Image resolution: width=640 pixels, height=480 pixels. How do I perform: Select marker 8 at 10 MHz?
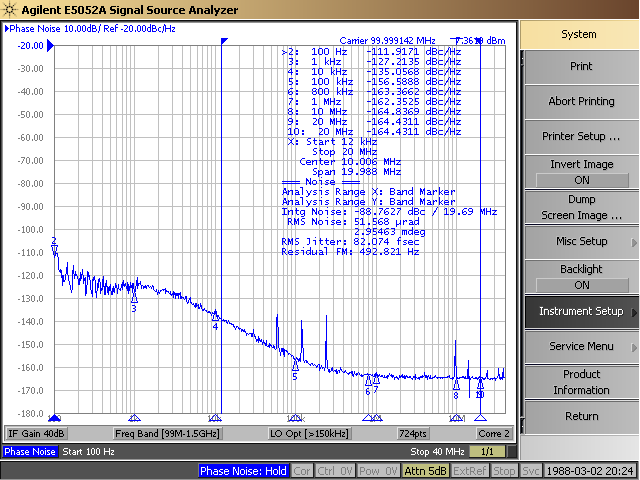(x=456, y=389)
